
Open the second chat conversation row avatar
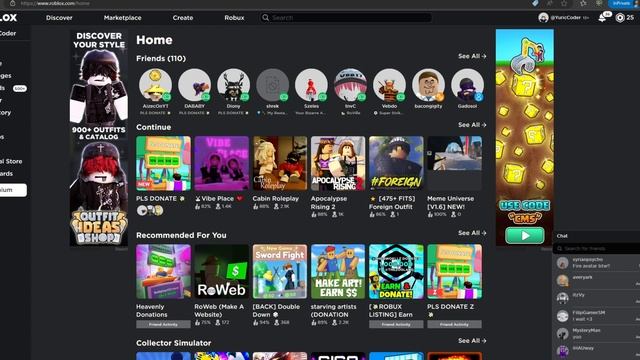(x=562, y=280)
